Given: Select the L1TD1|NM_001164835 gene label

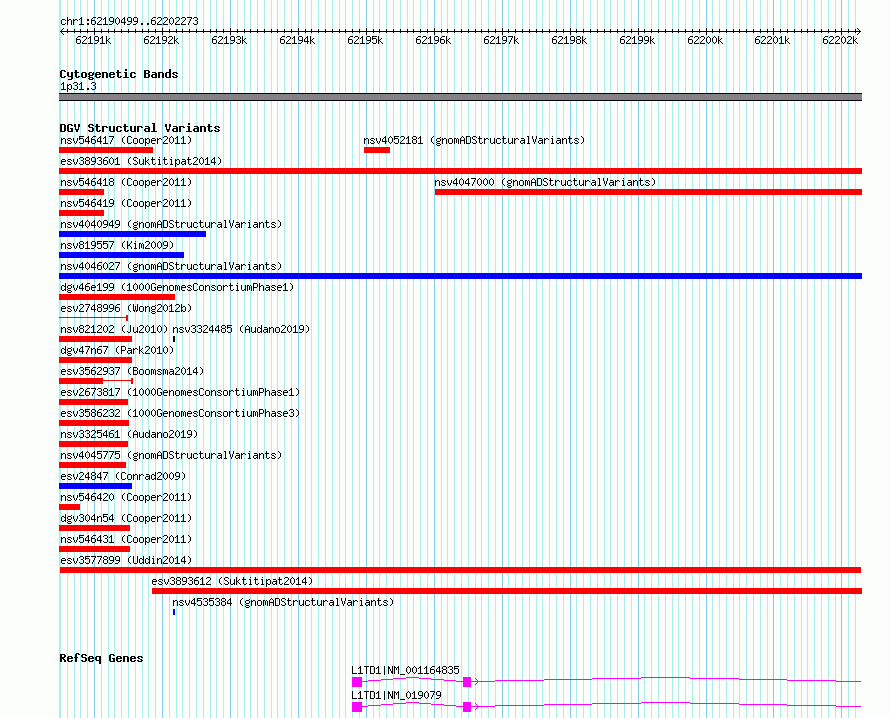Looking at the screenshot, I should coord(405,670).
